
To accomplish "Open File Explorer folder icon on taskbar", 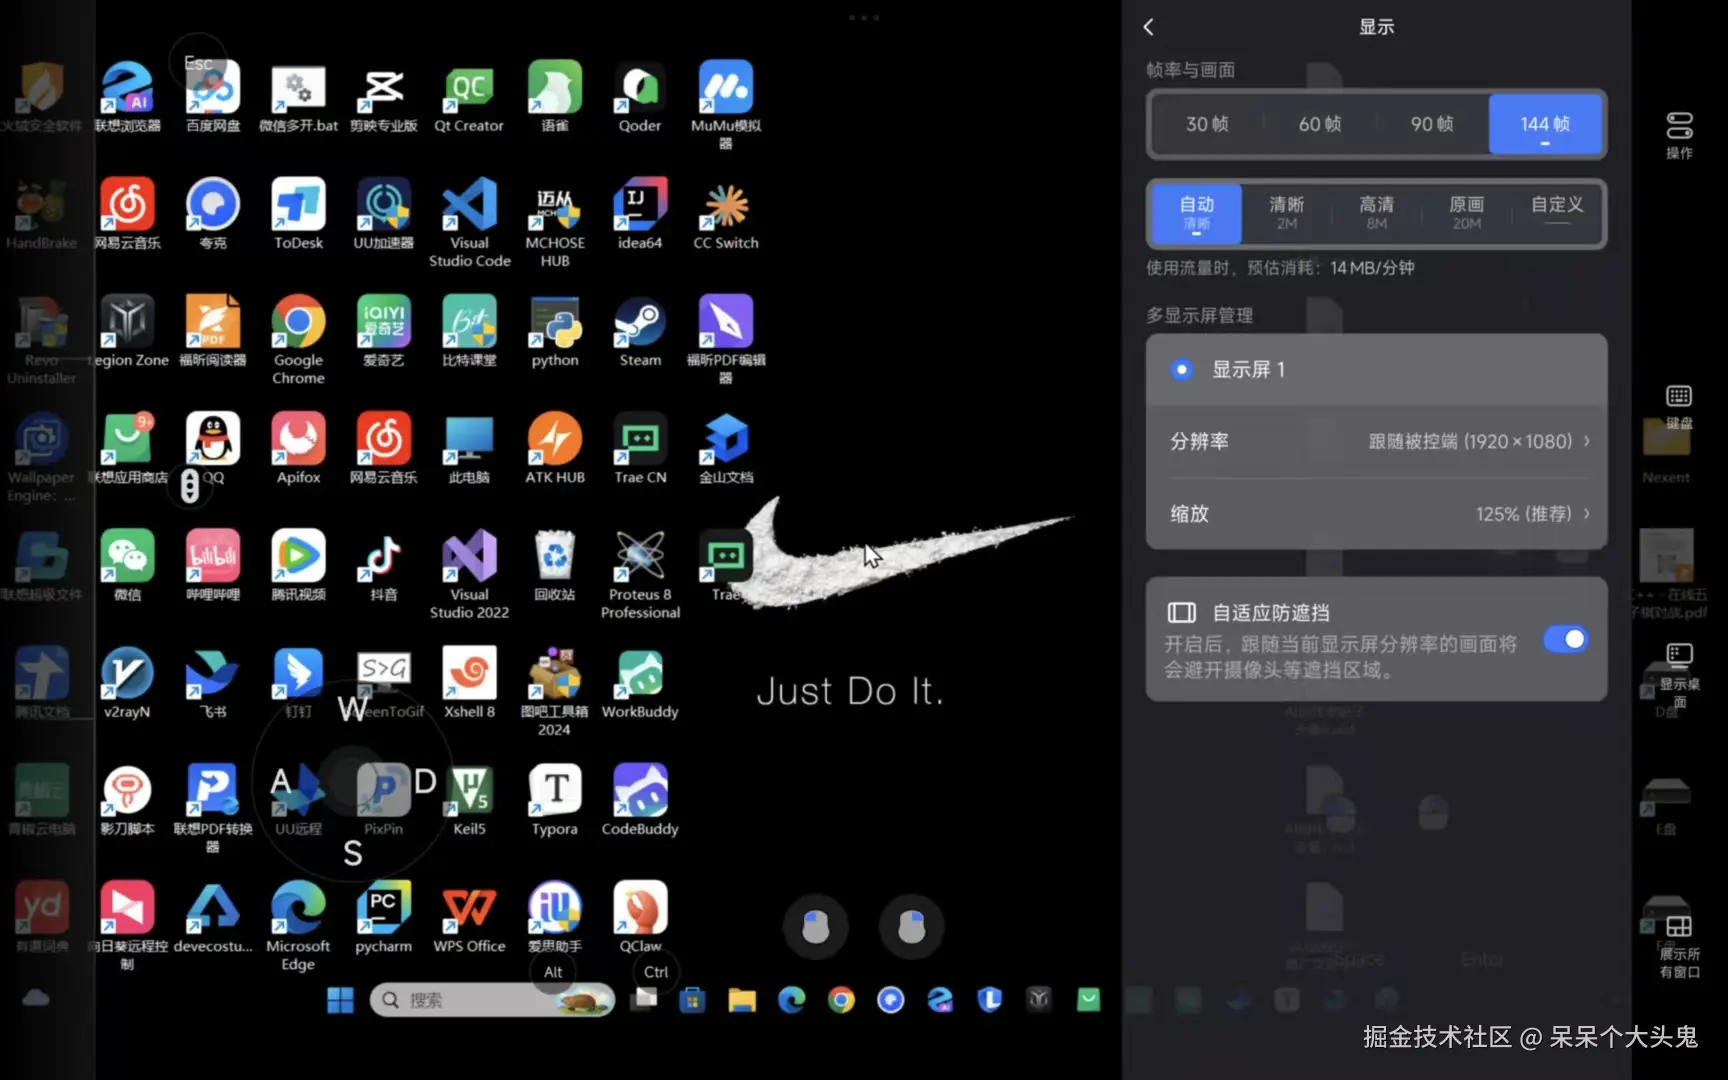I will tap(742, 999).
